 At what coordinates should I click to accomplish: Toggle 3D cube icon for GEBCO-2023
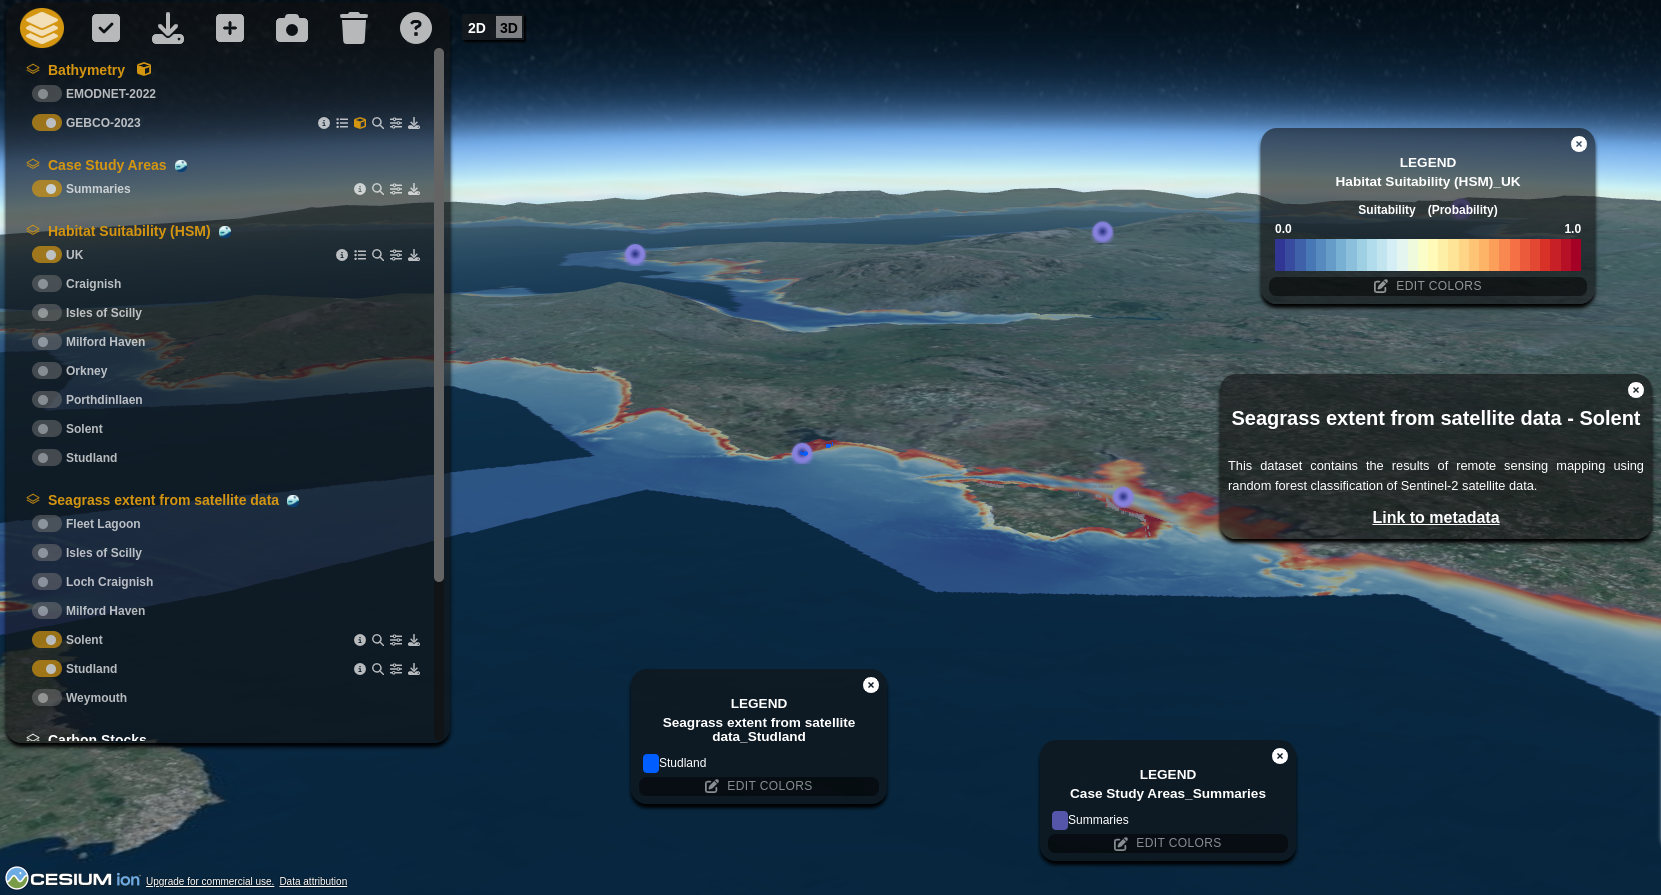coord(360,123)
